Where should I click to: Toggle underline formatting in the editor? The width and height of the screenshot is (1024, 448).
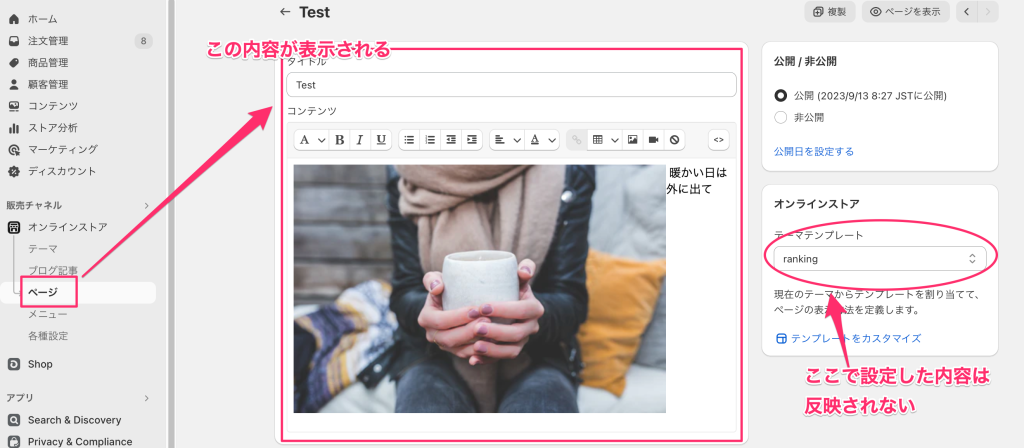coord(381,140)
